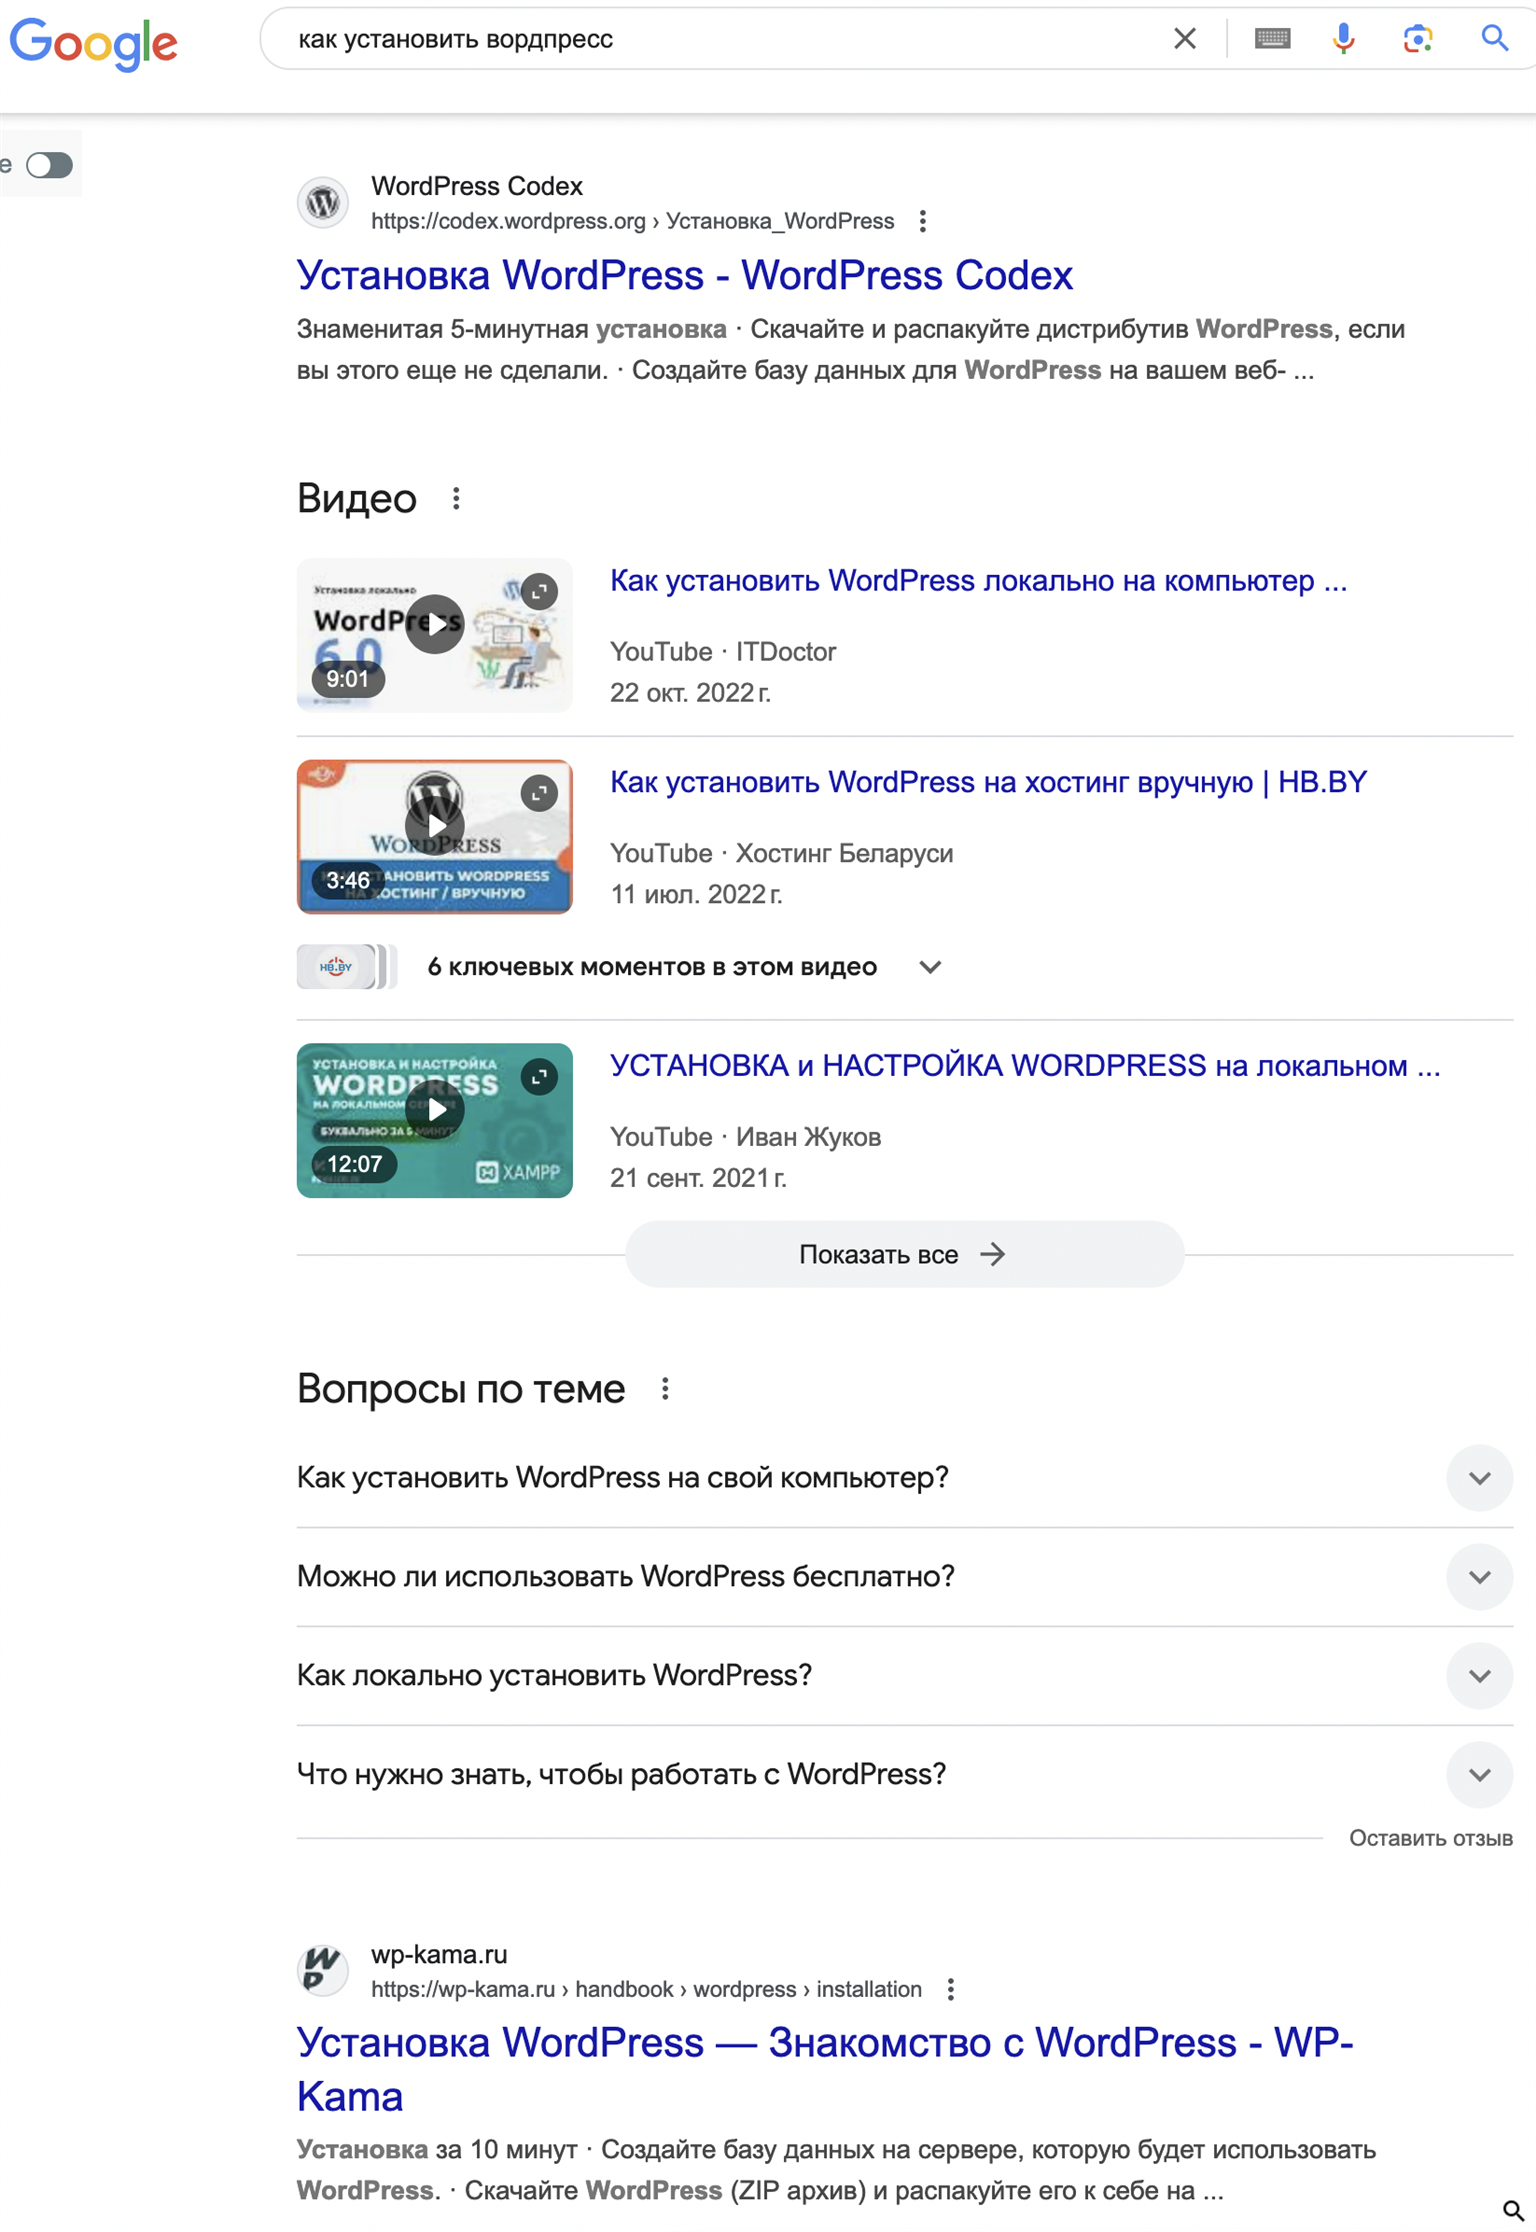Play the ITDoctor WordPress 6.0 video thumbnail
The image size is (1536, 2232).
tap(434, 625)
